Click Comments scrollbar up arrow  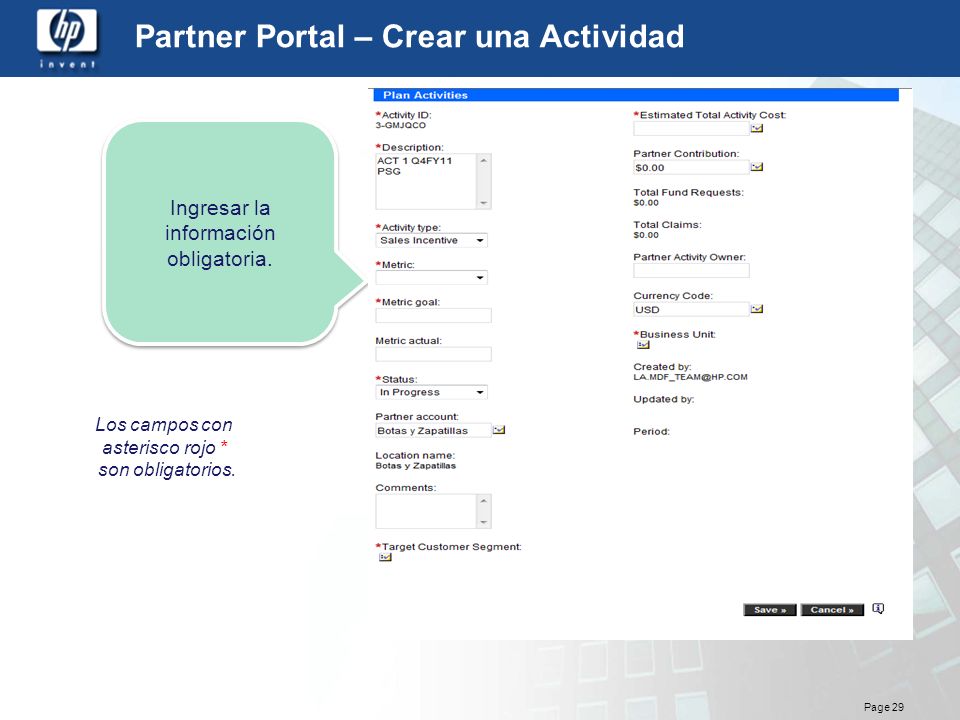(x=484, y=501)
